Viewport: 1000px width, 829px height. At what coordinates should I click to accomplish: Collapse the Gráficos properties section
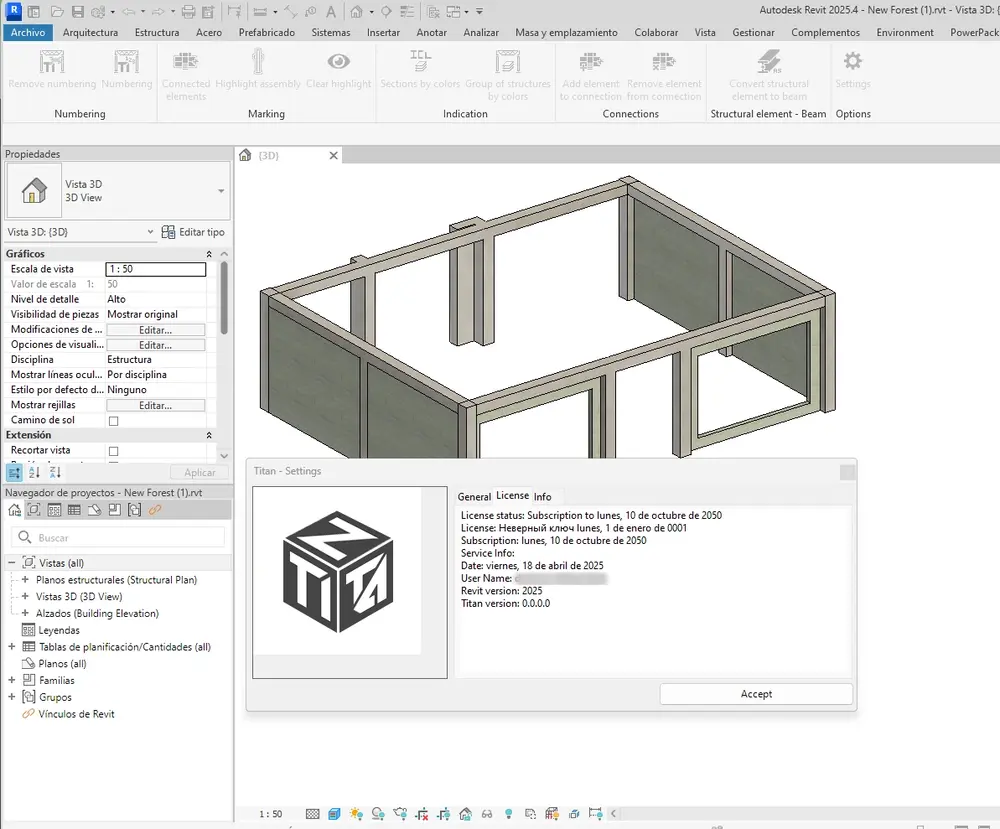pyautogui.click(x=209, y=254)
